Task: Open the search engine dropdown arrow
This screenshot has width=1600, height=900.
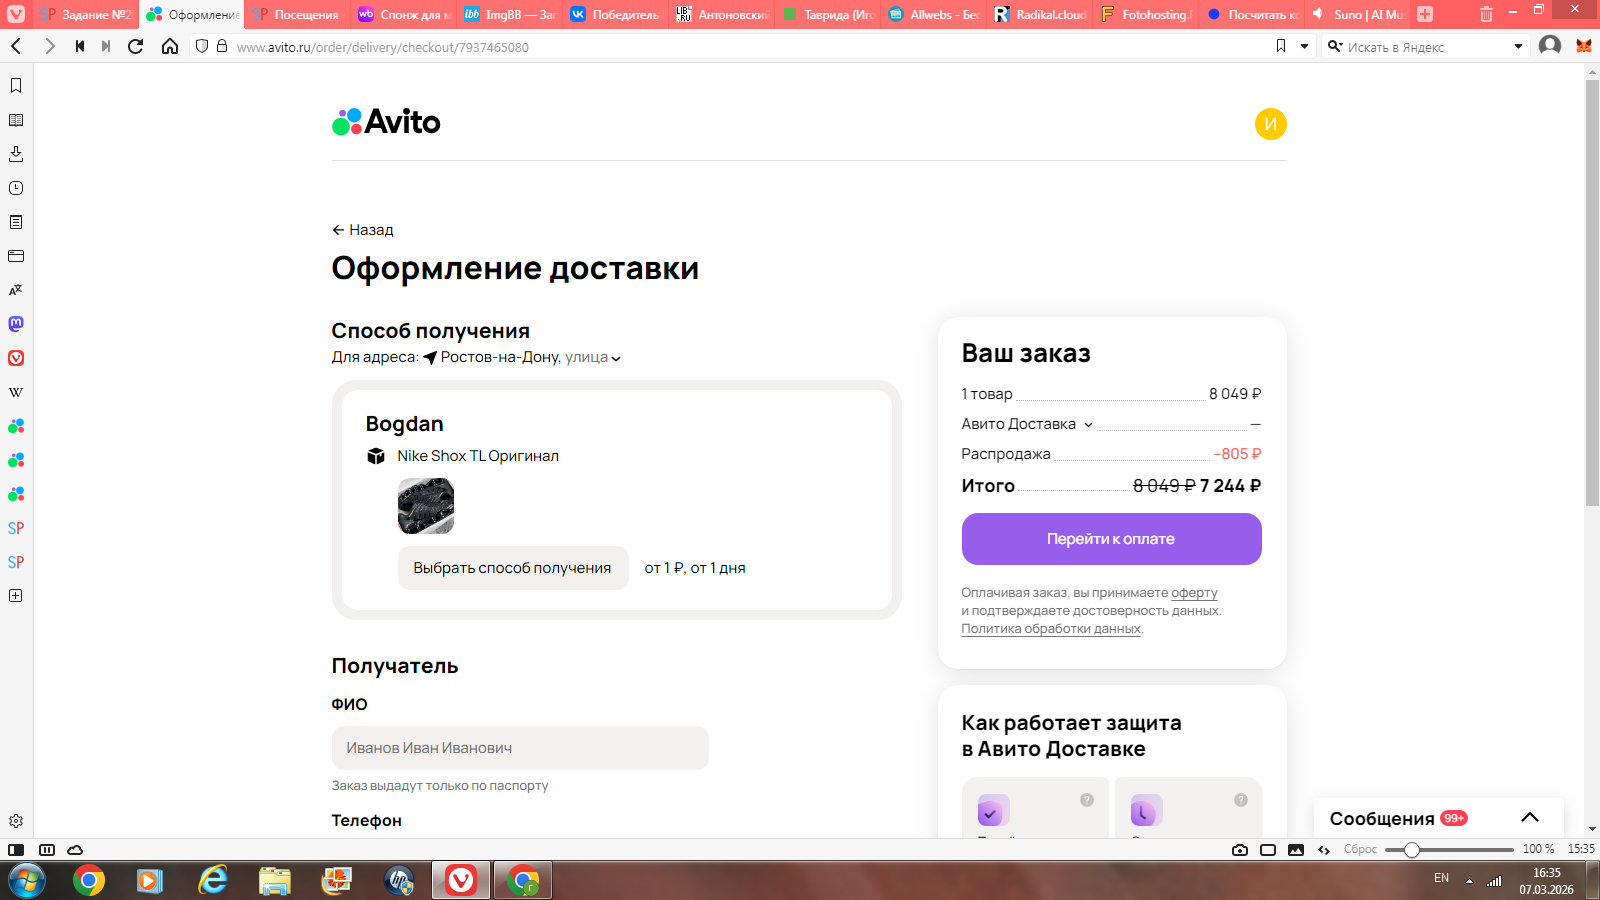Action: [1518, 46]
